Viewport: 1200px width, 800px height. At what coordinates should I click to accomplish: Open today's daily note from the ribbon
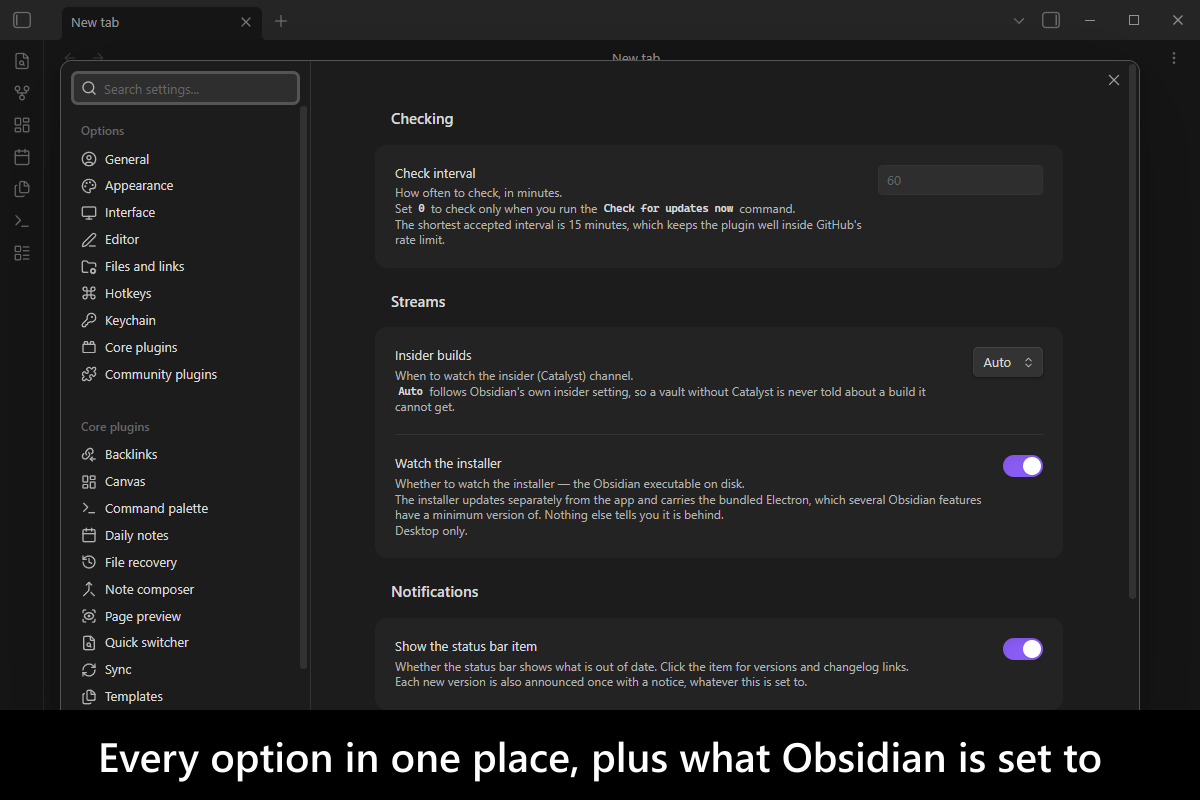(x=22, y=157)
